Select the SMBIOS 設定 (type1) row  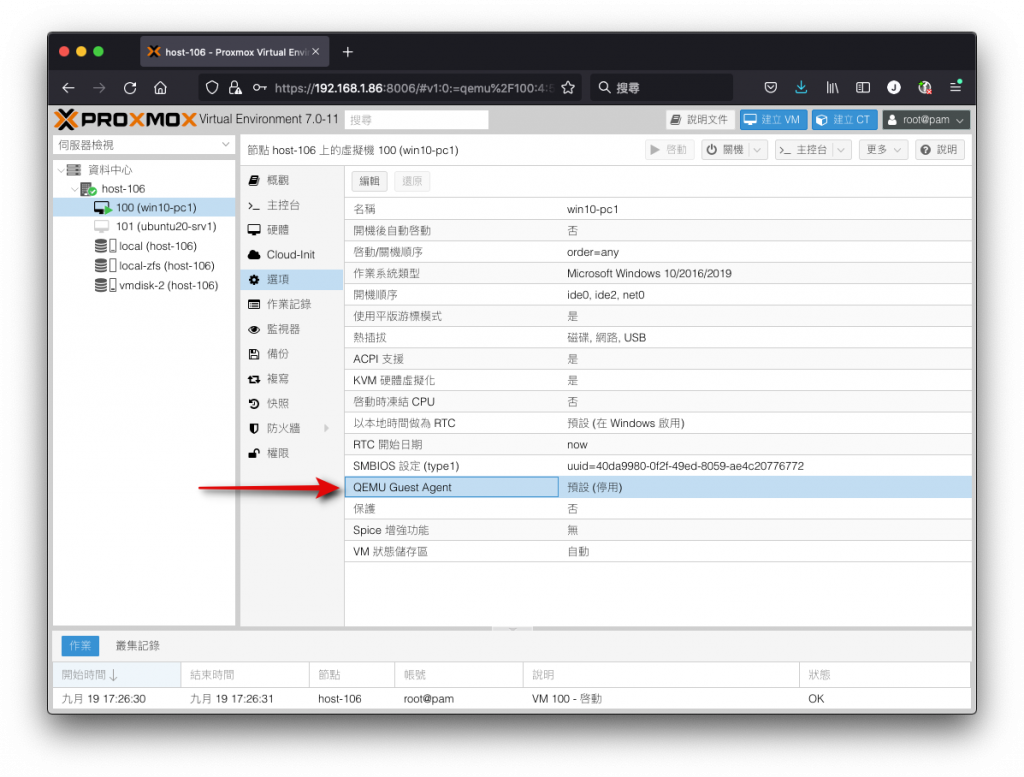658,466
